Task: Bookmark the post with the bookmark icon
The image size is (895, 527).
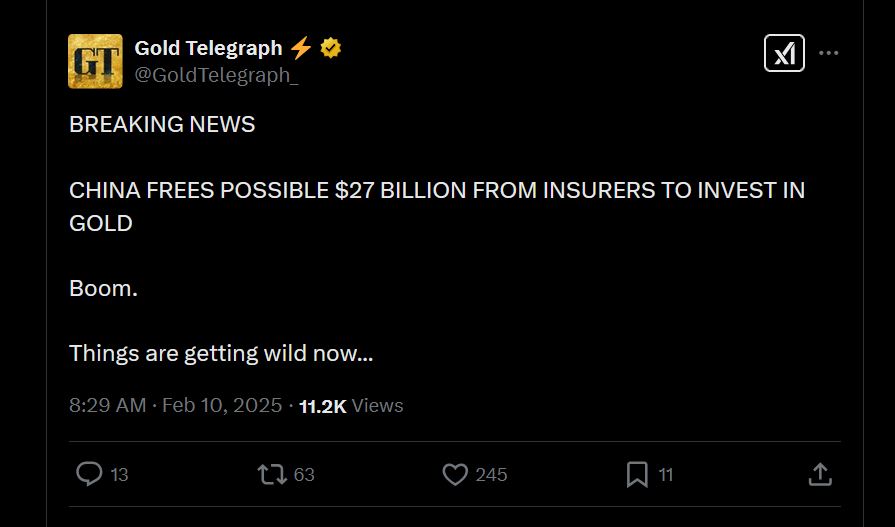Action: (637, 474)
